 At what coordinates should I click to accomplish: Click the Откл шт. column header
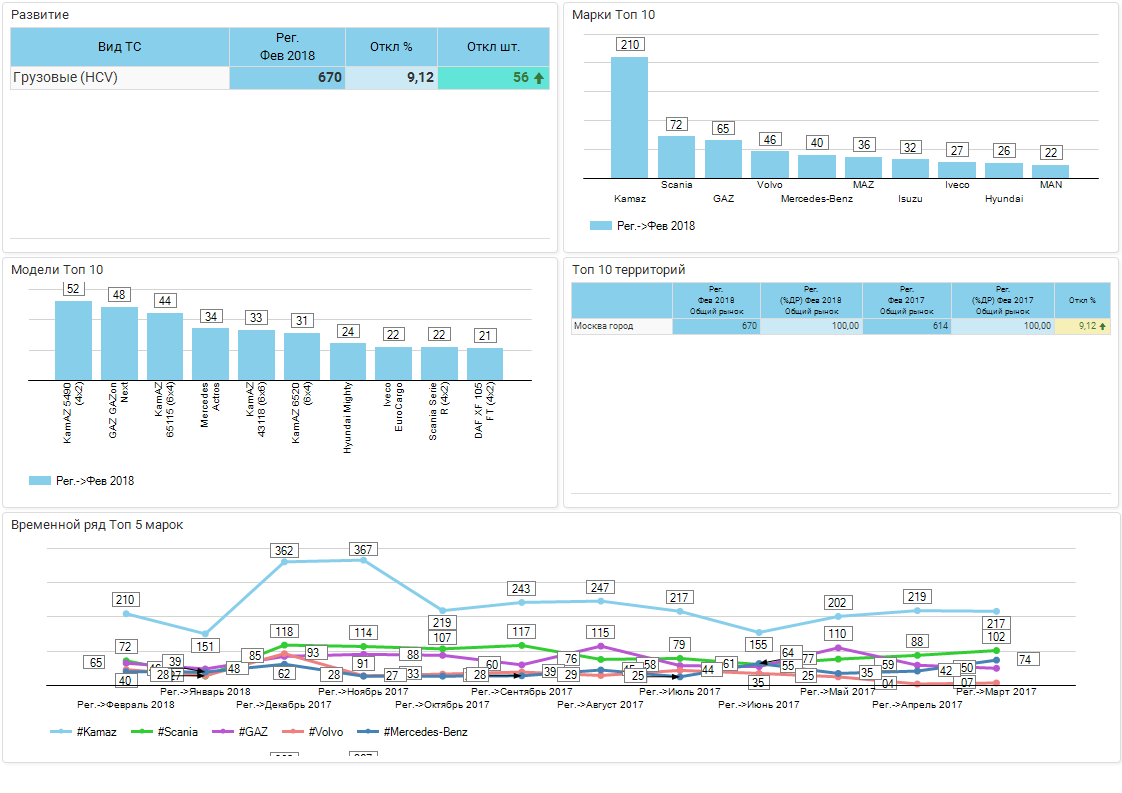coord(493,47)
